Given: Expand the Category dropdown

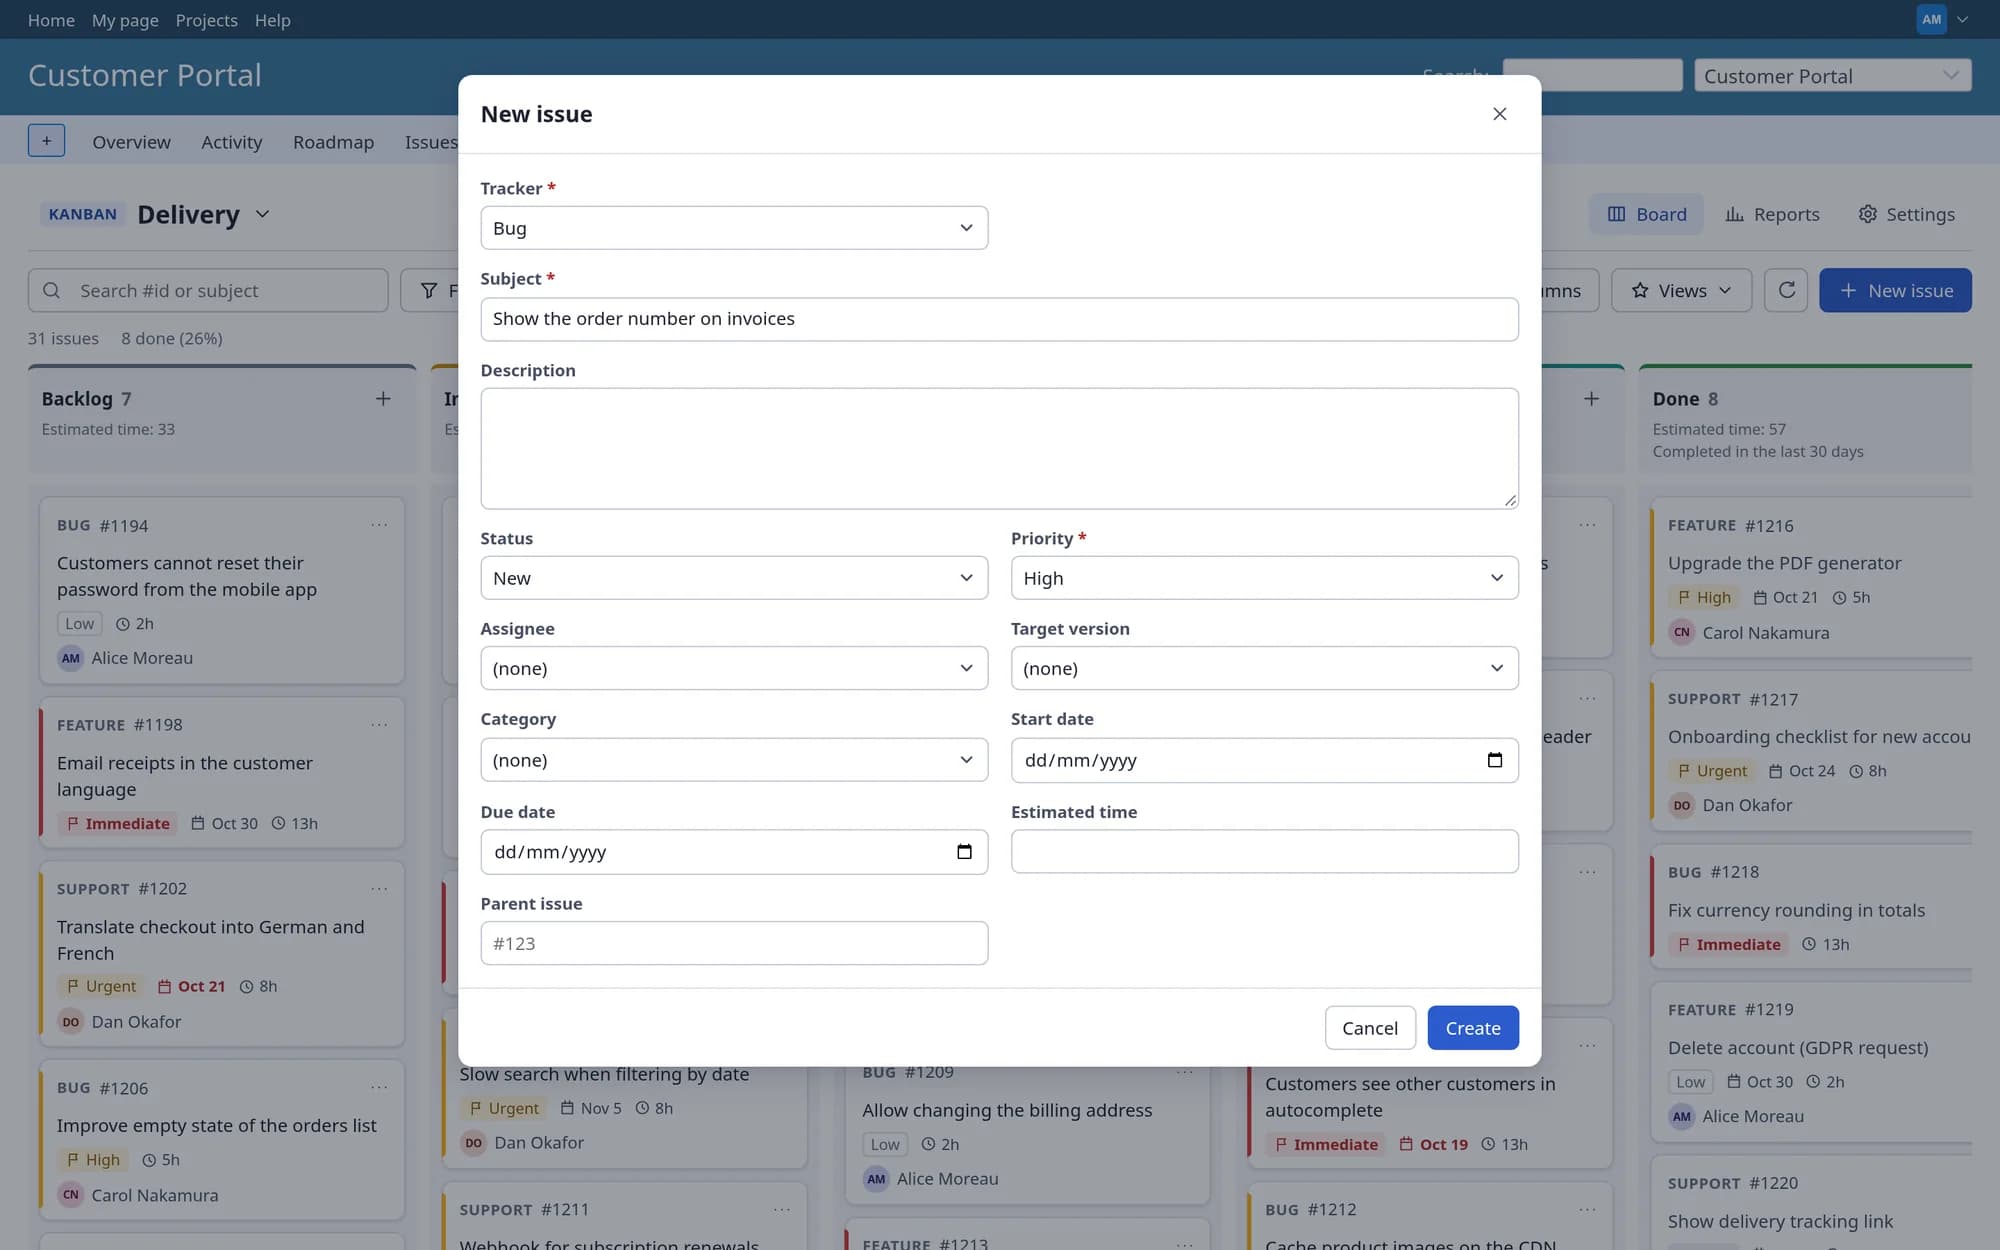Looking at the screenshot, I should 734,760.
